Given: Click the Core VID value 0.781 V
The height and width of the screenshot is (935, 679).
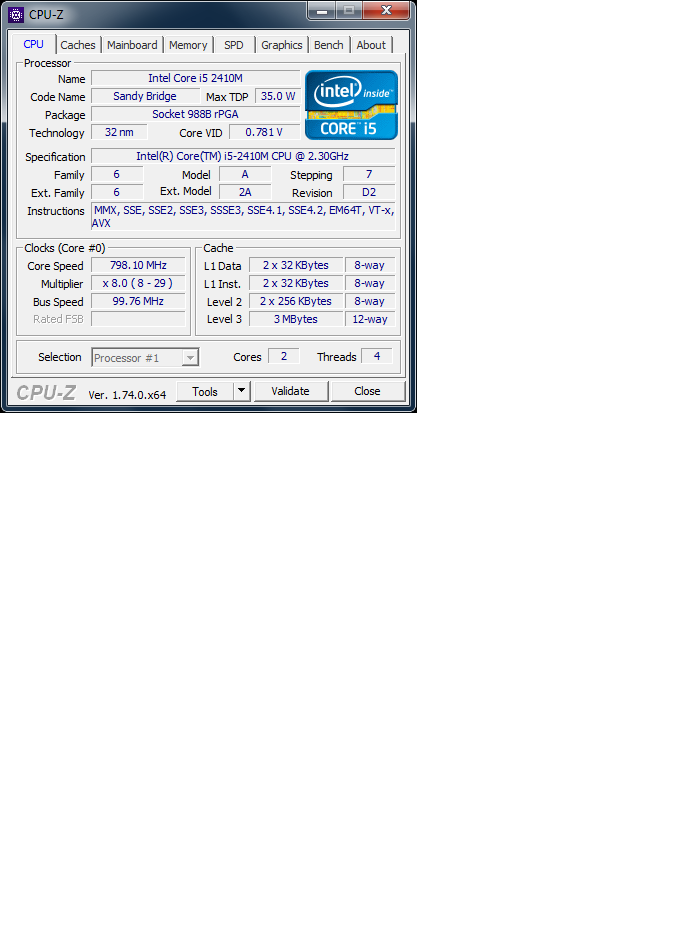Looking at the screenshot, I should (264, 132).
